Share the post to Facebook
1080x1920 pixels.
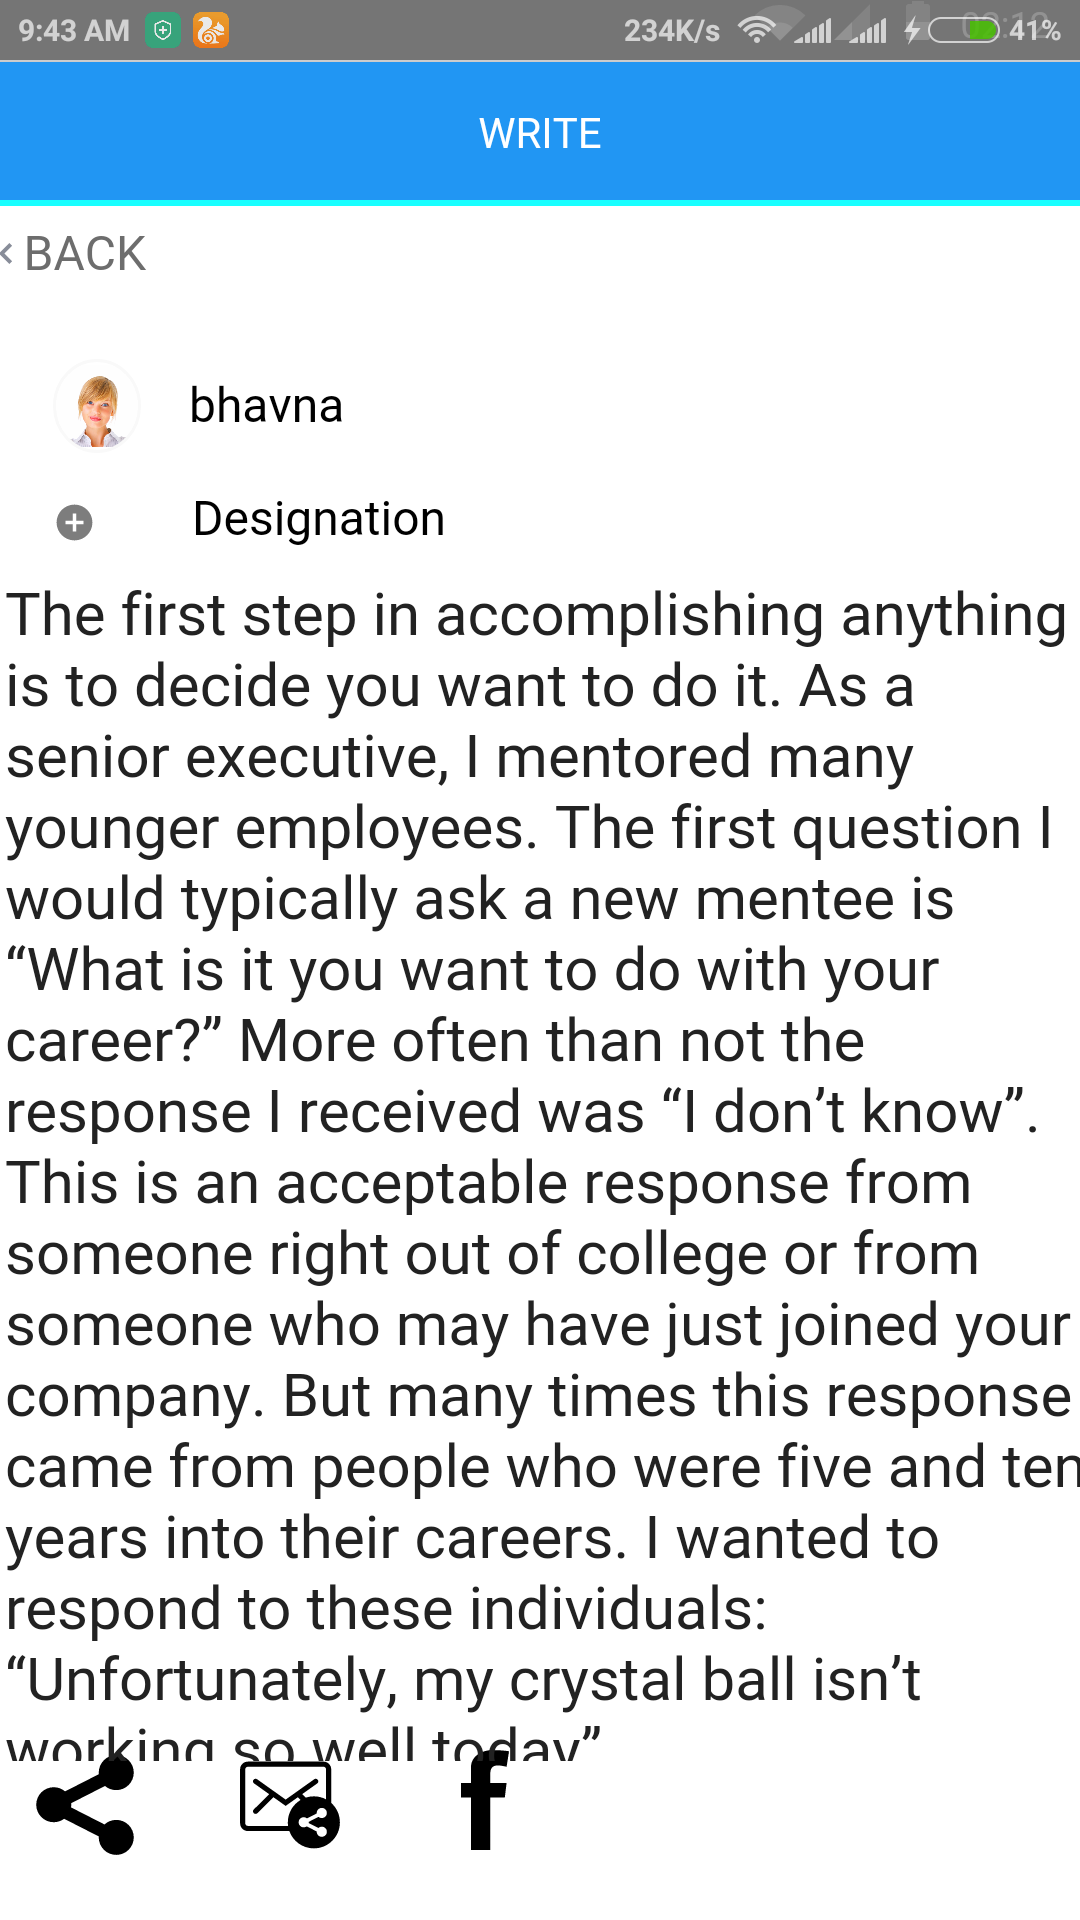[484, 1804]
